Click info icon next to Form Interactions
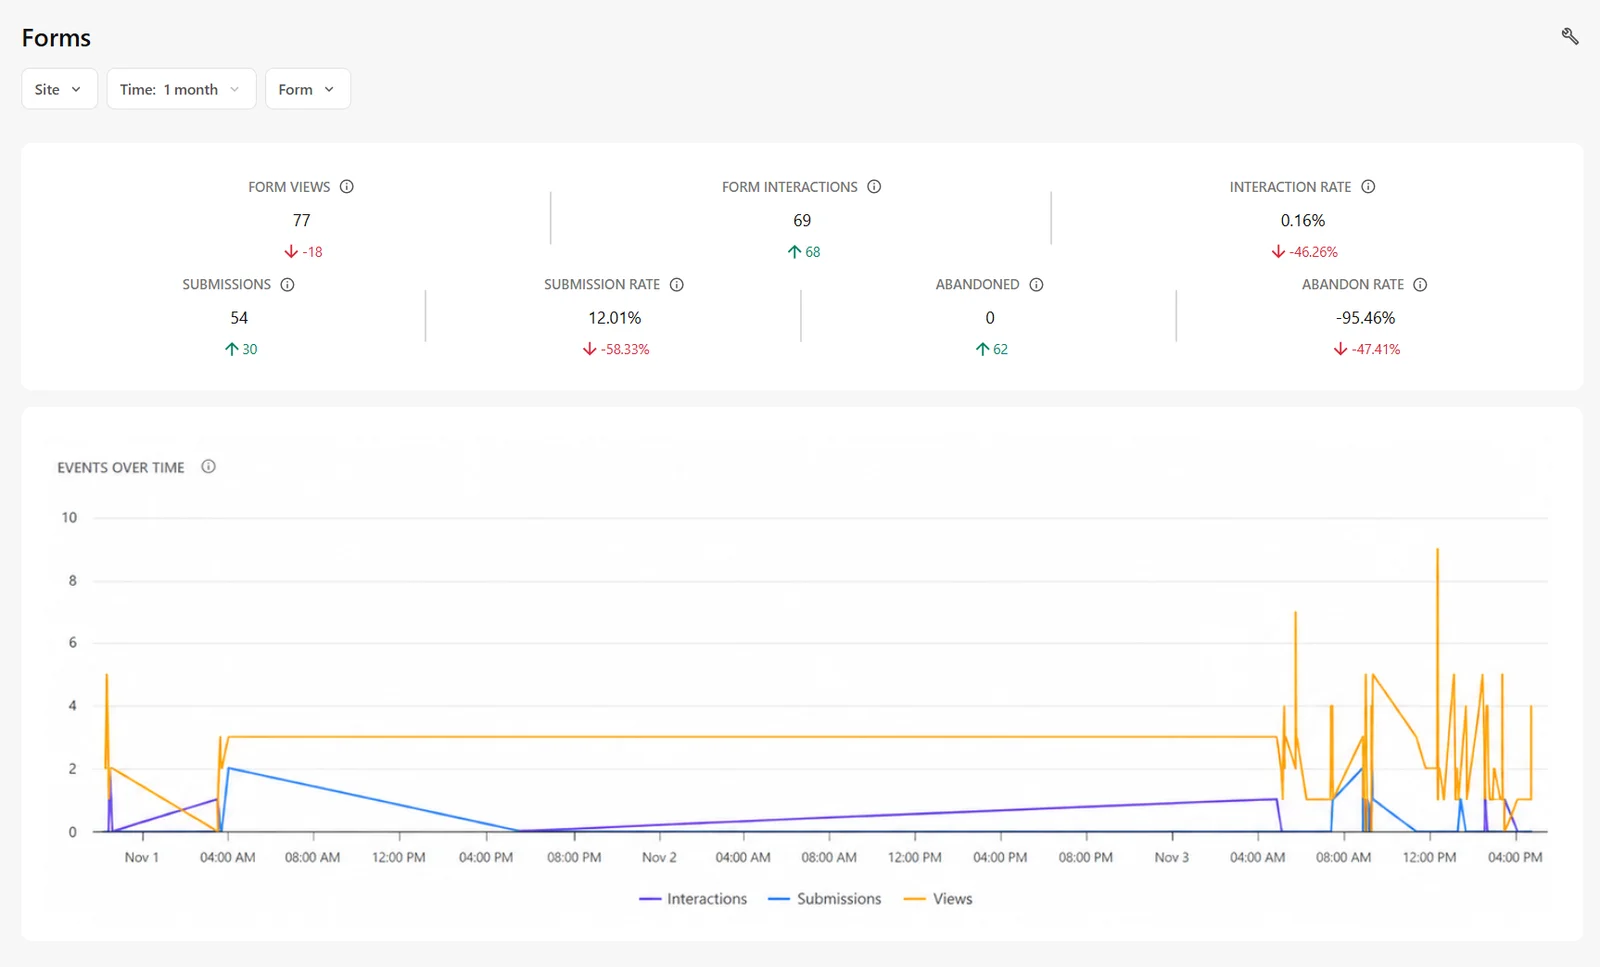Image resolution: width=1600 pixels, height=967 pixels. pos(874,187)
